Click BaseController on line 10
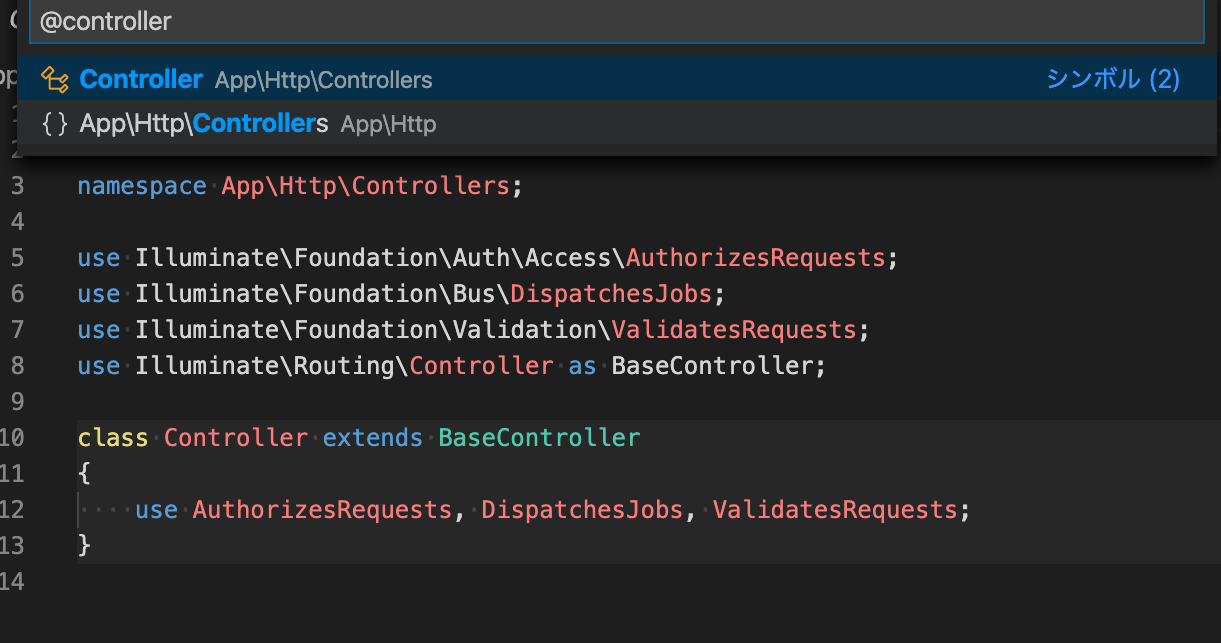The height and width of the screenshot is (643, 1221). (x=539, y=437)
